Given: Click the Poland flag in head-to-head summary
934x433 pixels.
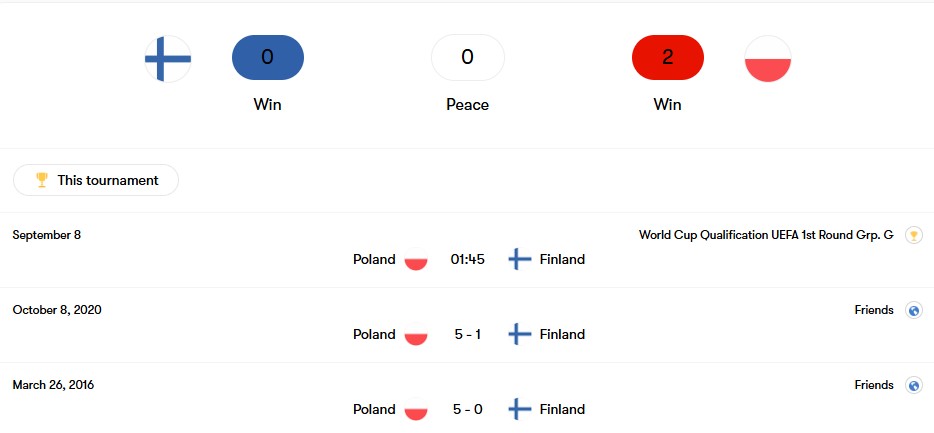Looking at the screenshot, I should pyautogui.click(x=768, y=58).
